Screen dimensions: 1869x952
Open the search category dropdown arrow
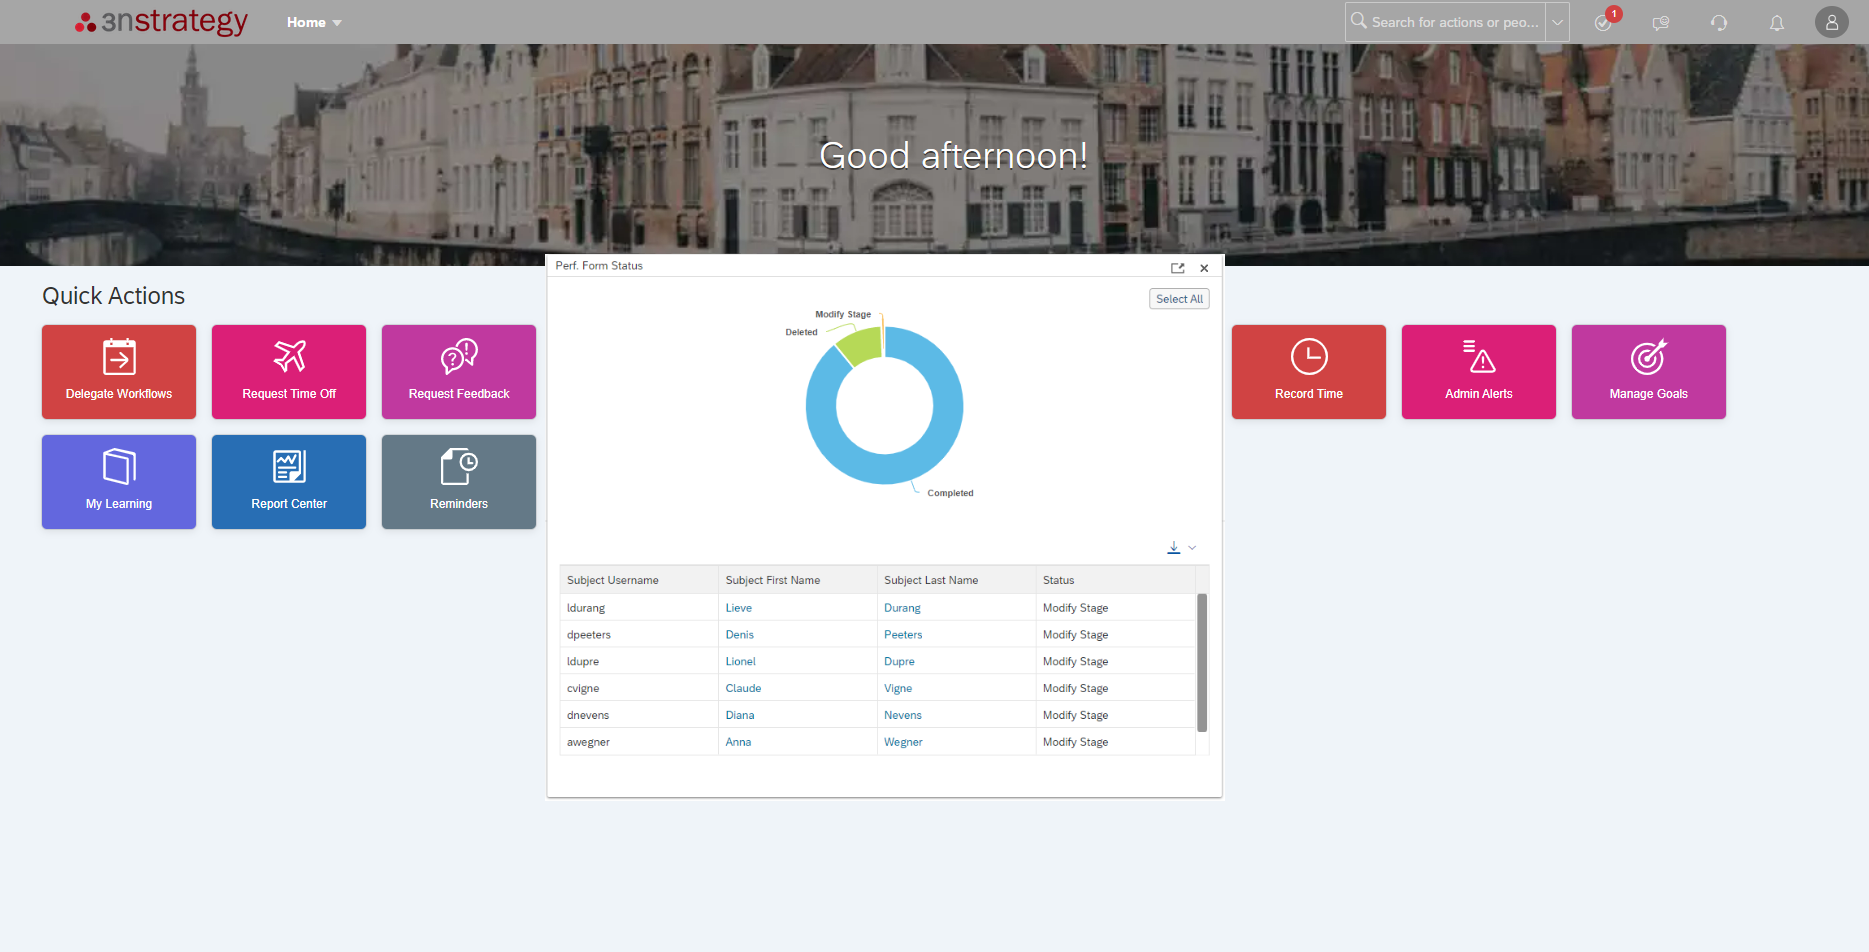(x=1557, y=22)
